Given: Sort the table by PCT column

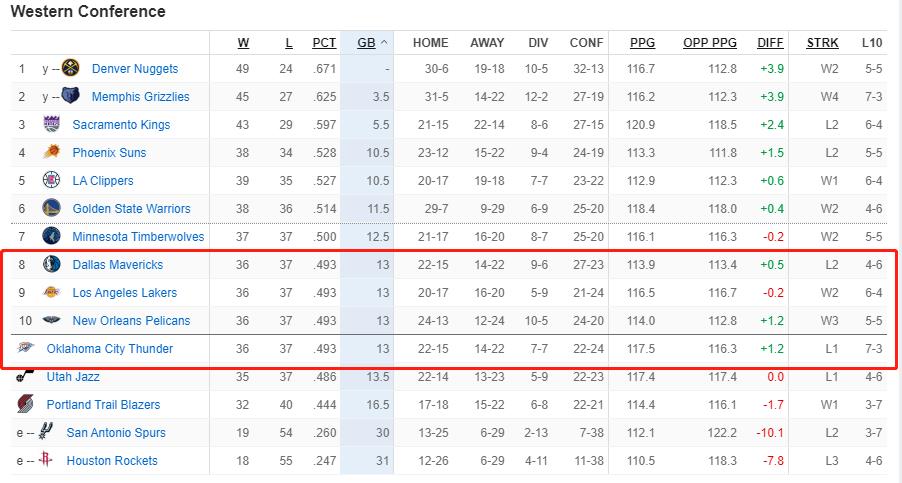Looking at the screenshot, I should [x=324, y=43].
